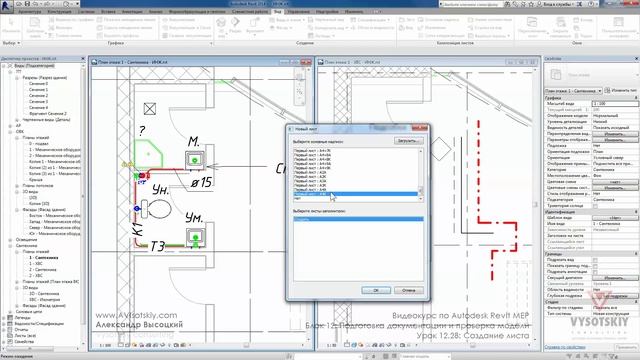The width and height of the screenshot is (640, 360).
Task: Click Отмена button in New Sheet dialog
Action: click(408, 290)
